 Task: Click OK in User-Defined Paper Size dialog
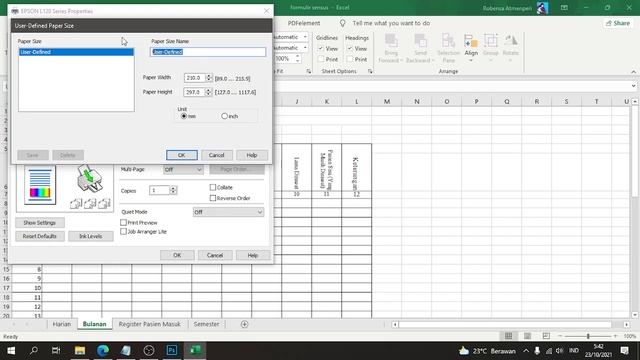tap(182, 155)
